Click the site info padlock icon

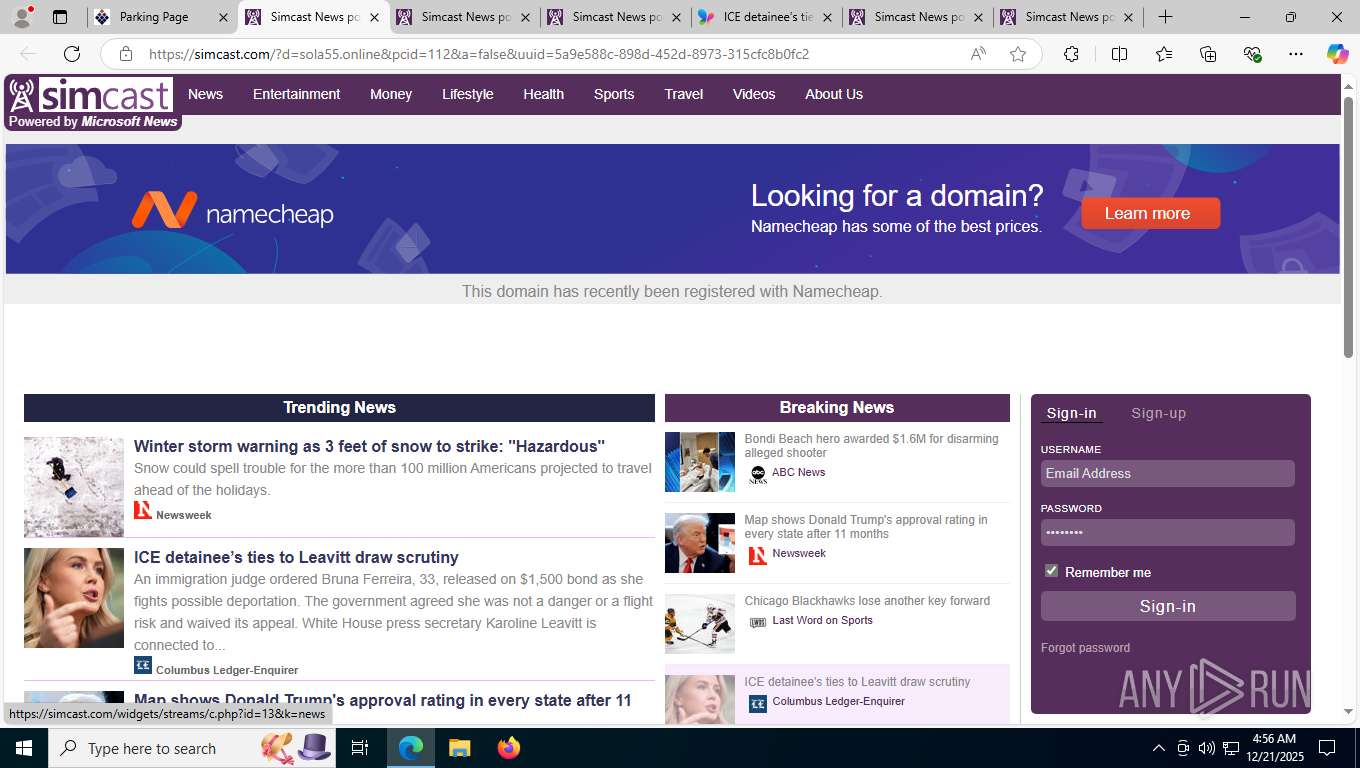(126, 54)
